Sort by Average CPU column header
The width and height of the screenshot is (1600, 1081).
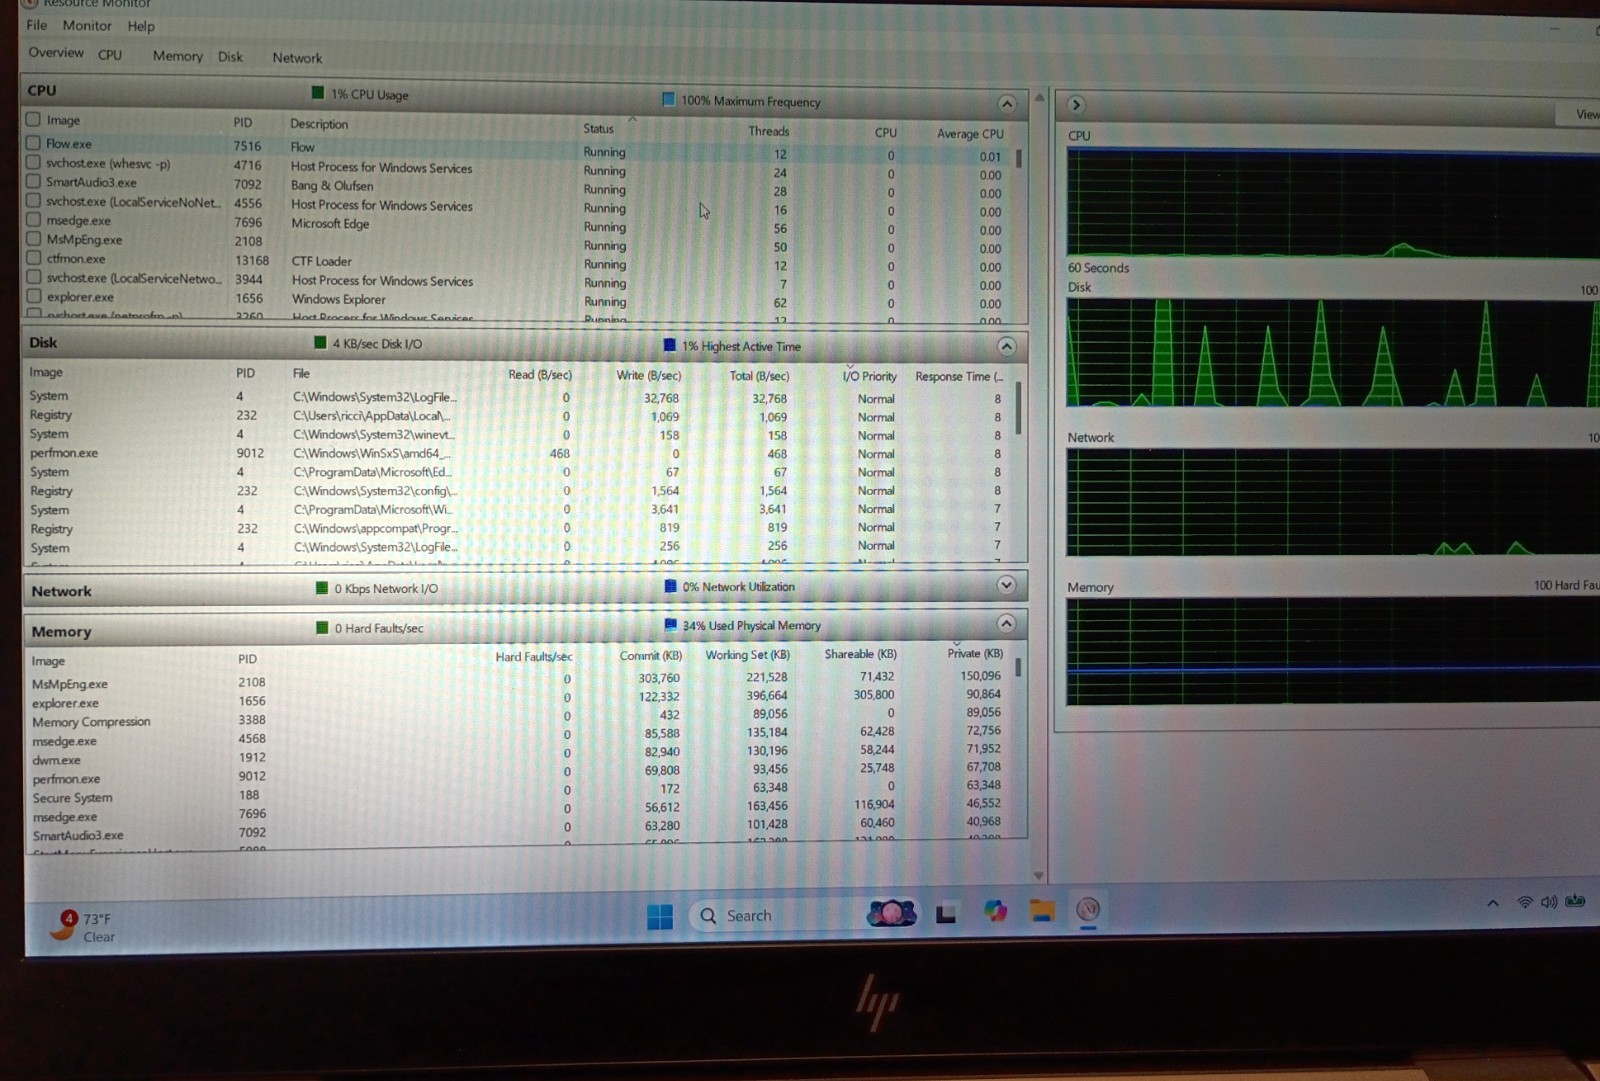pyautogui.click(x=970, y=134)
